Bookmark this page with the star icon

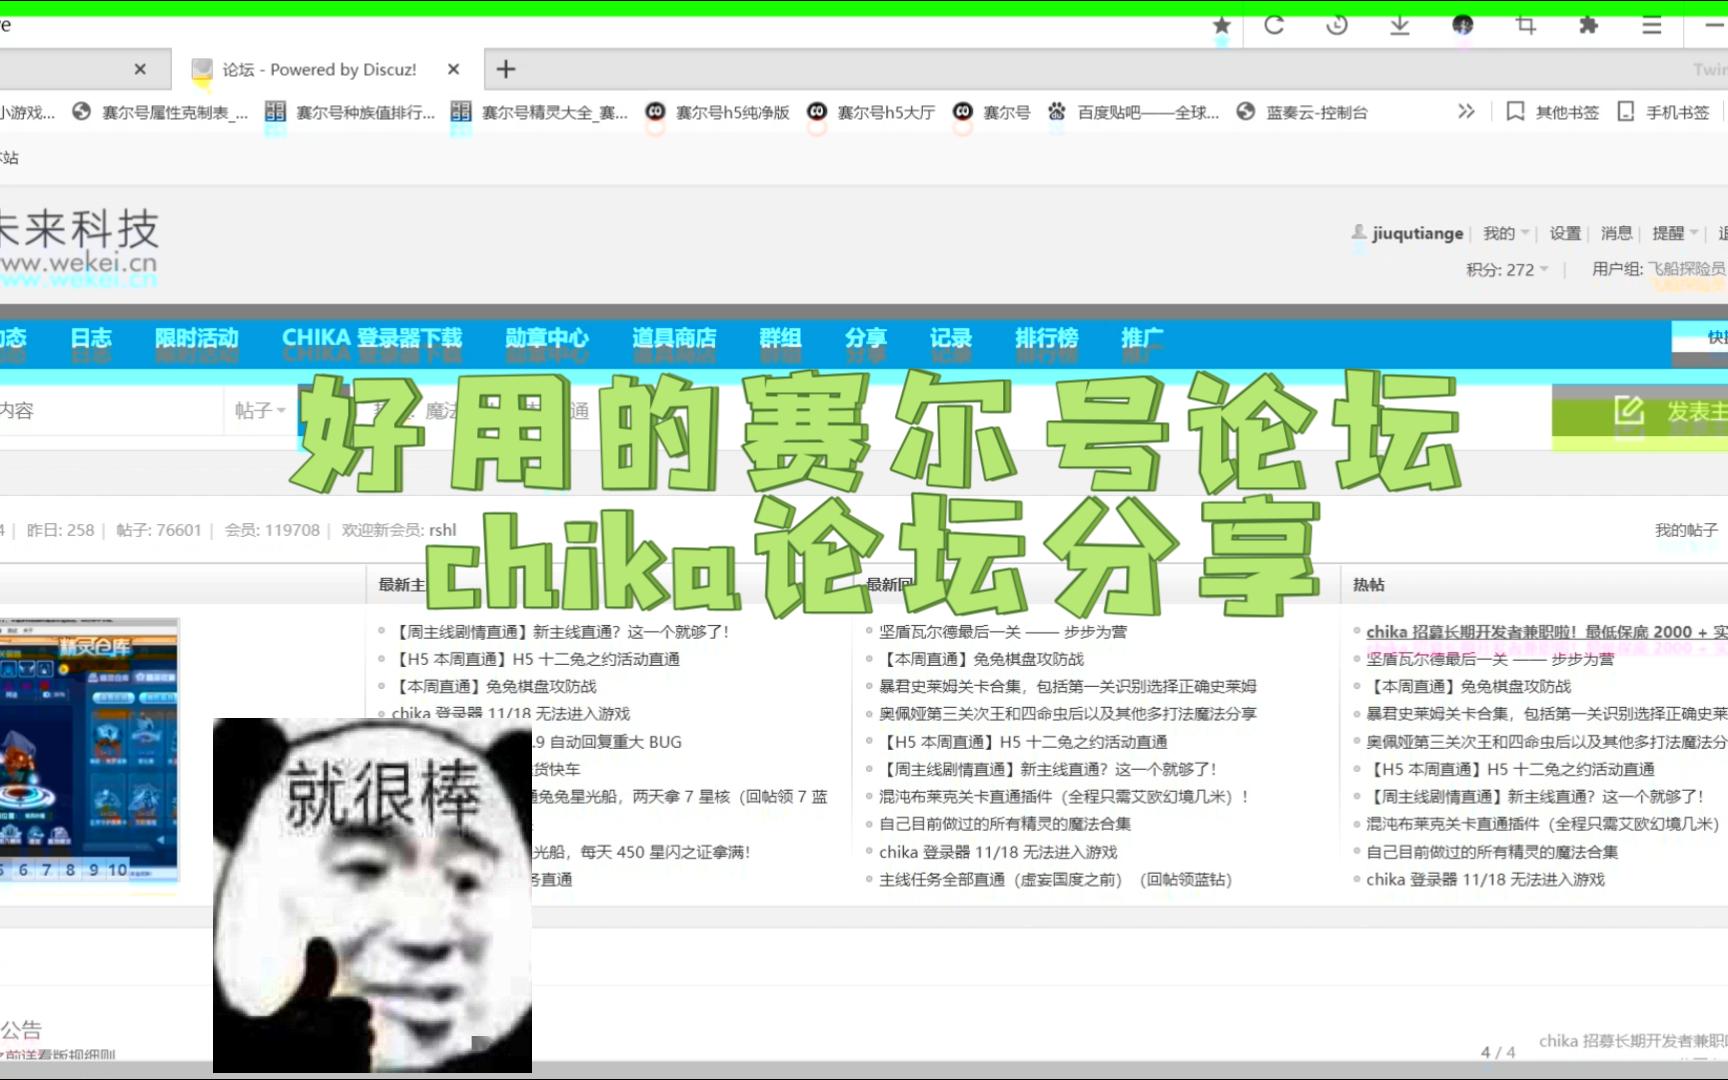[x=1221, y=25]
